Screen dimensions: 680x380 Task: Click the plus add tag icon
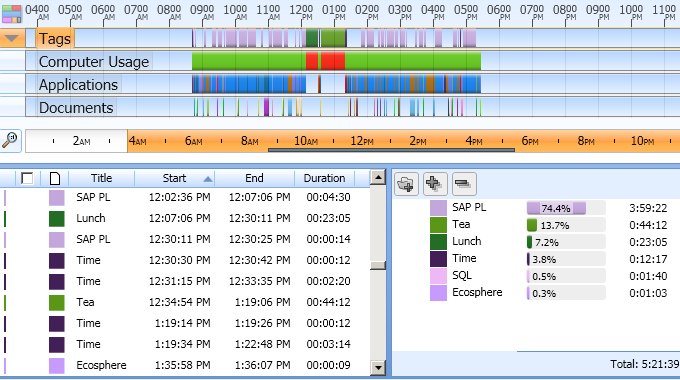coord(435,184)
